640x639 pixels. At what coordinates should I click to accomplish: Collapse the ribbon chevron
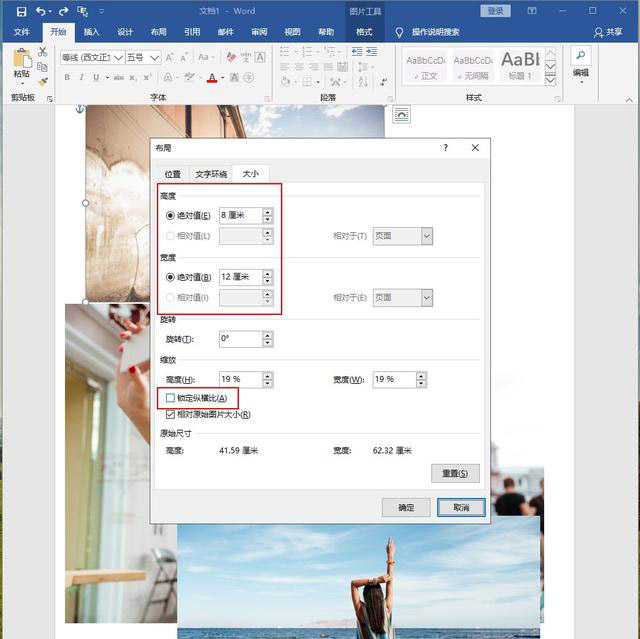(x=629, y=100)
